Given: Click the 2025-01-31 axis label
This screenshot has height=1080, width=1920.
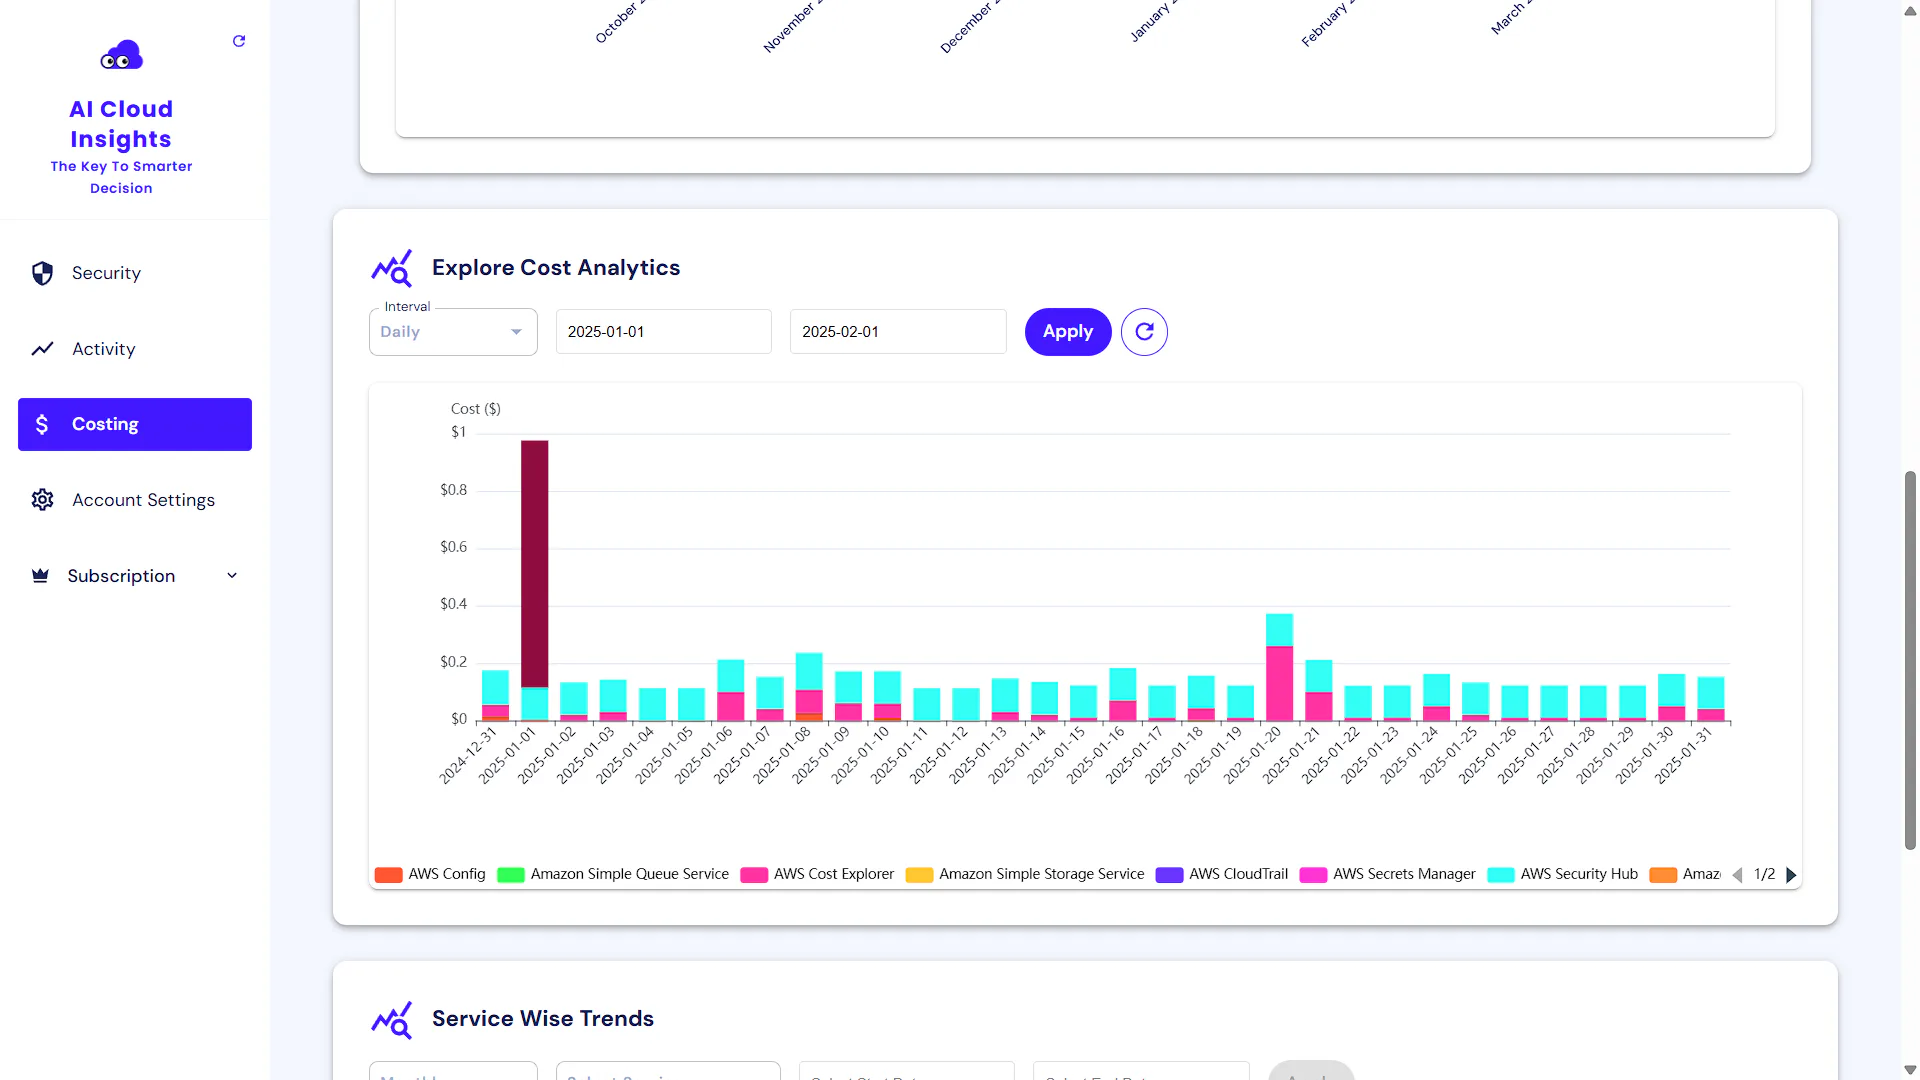Looking at the screenshot, I should (x=1682, y=756).
